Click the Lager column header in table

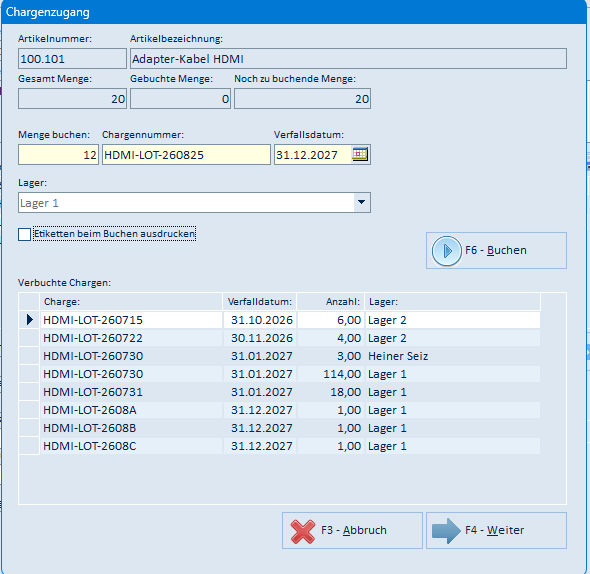click(x=453, y=302)
